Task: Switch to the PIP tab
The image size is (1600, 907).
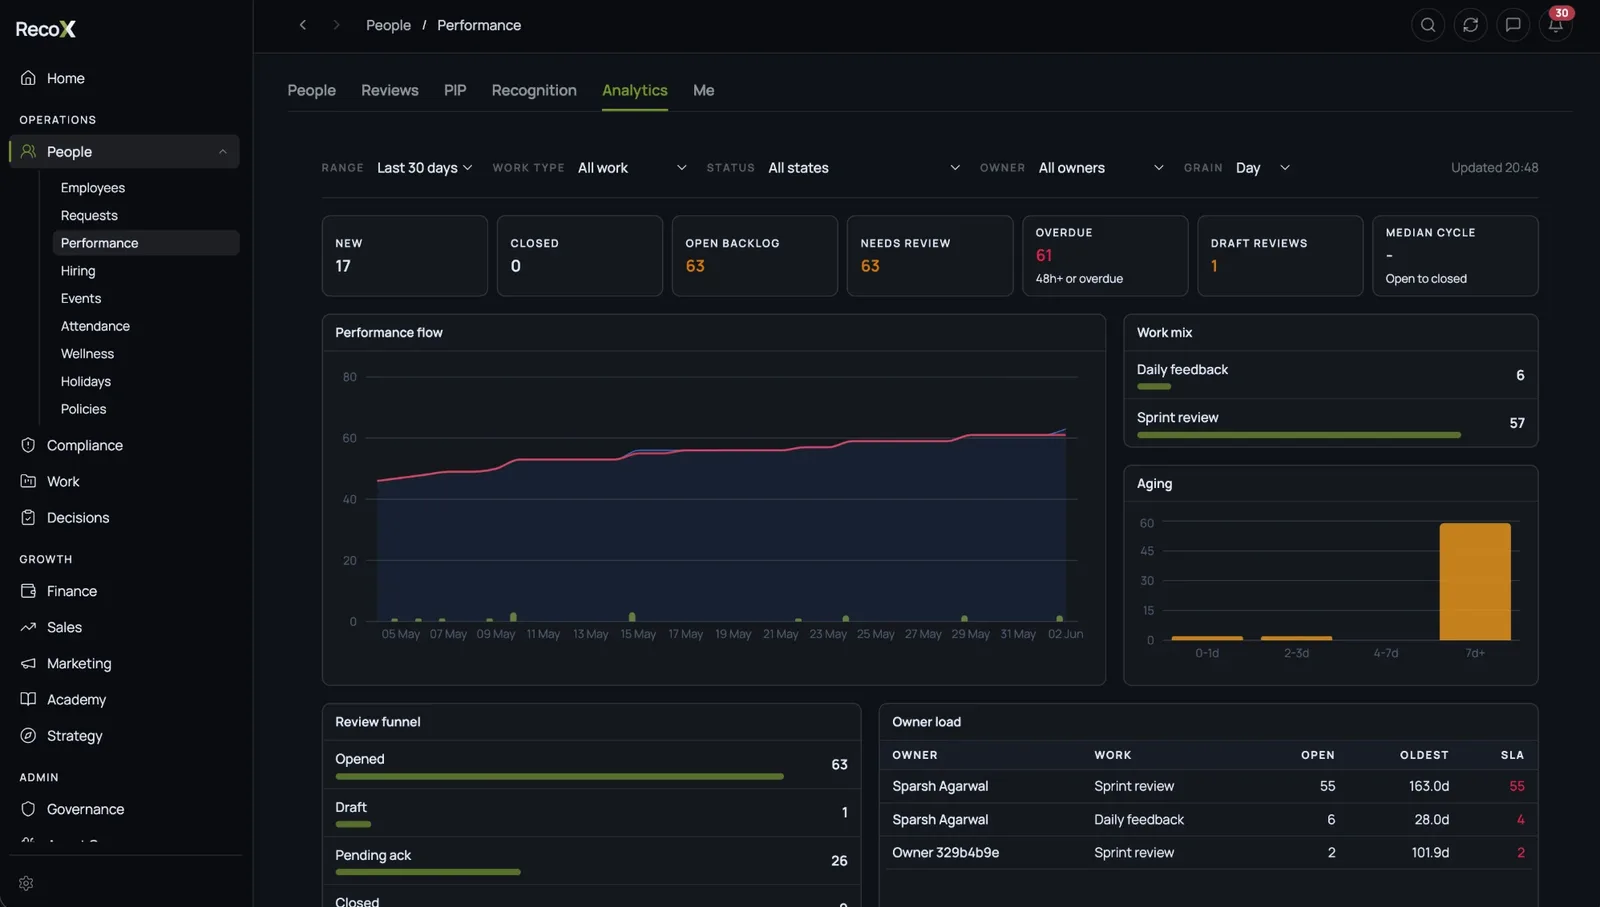Action: pos(455,90)
